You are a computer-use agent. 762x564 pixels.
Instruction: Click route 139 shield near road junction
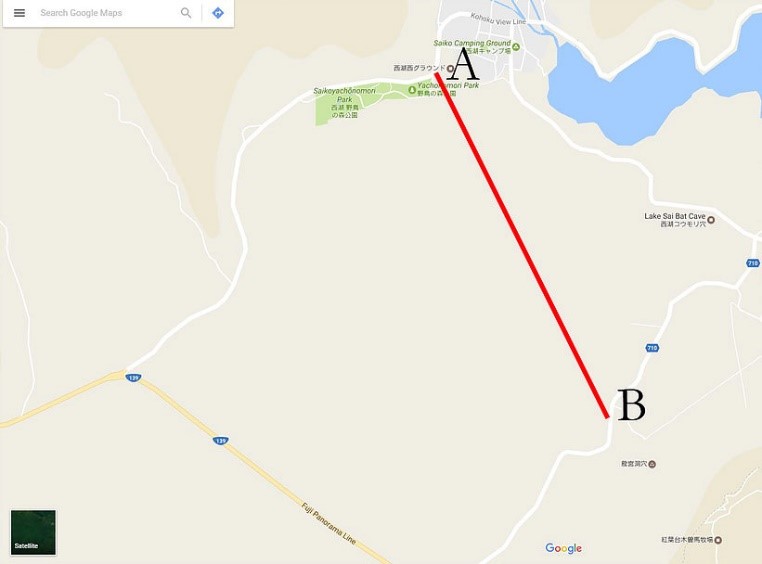pos(133,377)
